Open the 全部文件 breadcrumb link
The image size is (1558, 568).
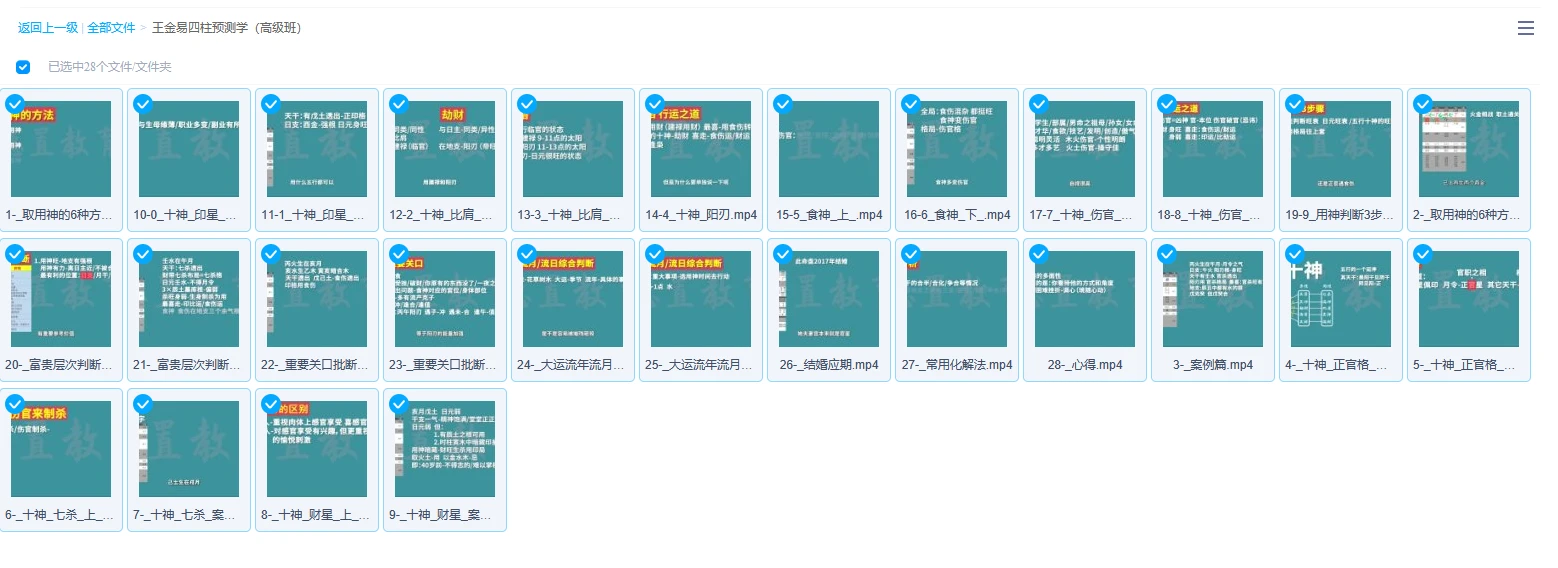[x=111, y=28]
